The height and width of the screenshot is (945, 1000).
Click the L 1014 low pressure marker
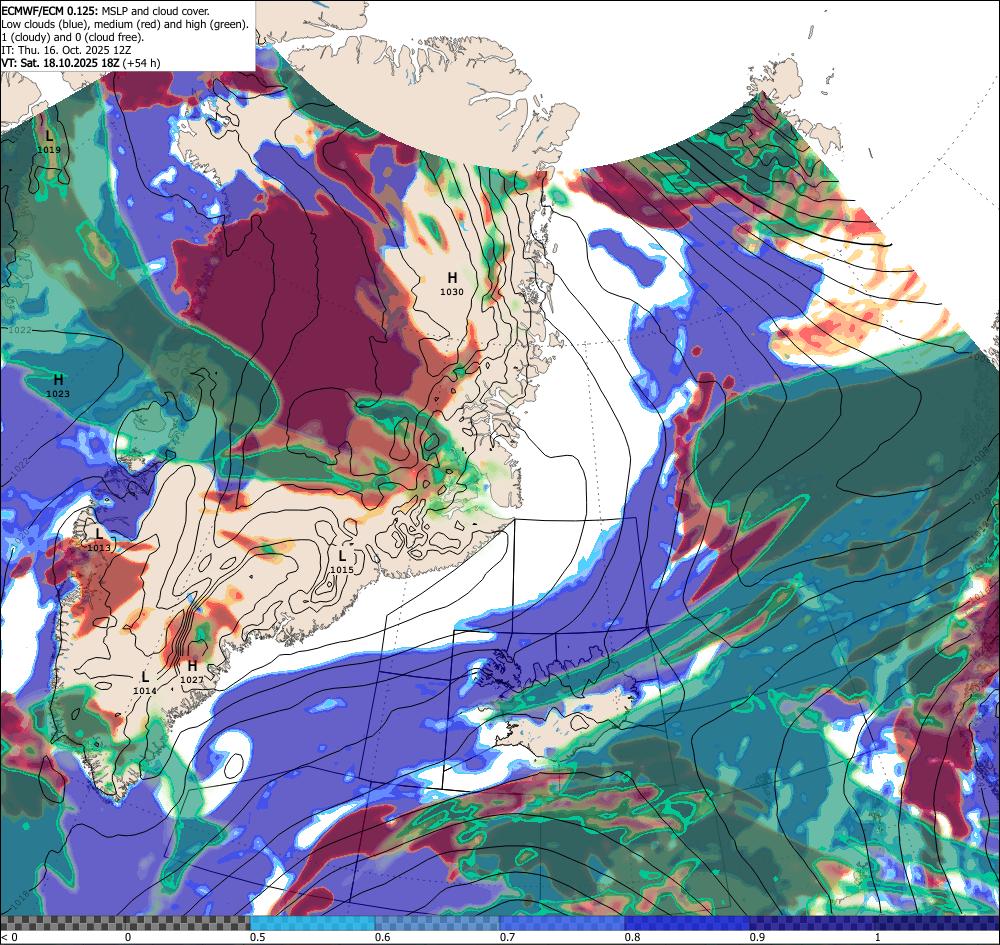[145, 682]
